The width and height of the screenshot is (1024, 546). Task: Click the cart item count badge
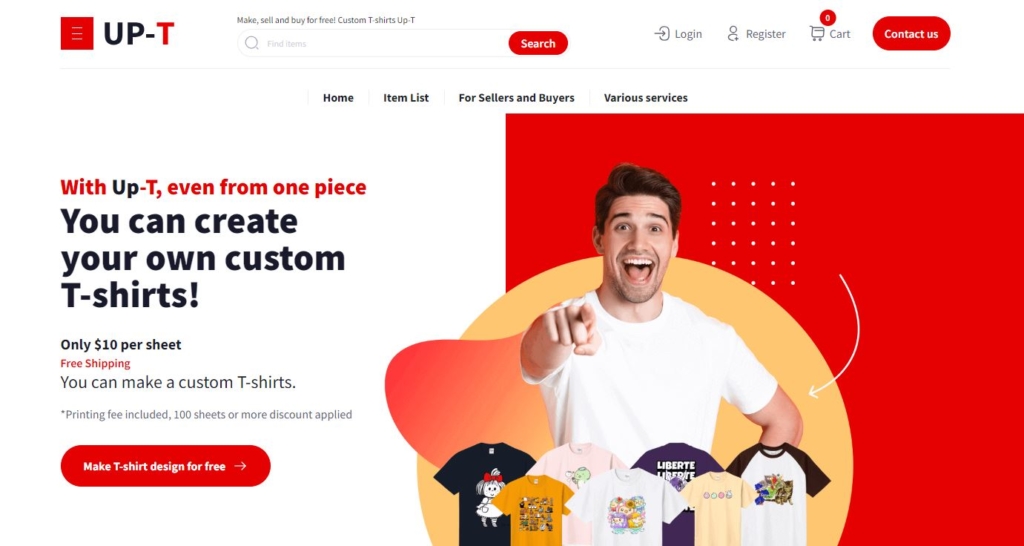[x=827, y=18]
